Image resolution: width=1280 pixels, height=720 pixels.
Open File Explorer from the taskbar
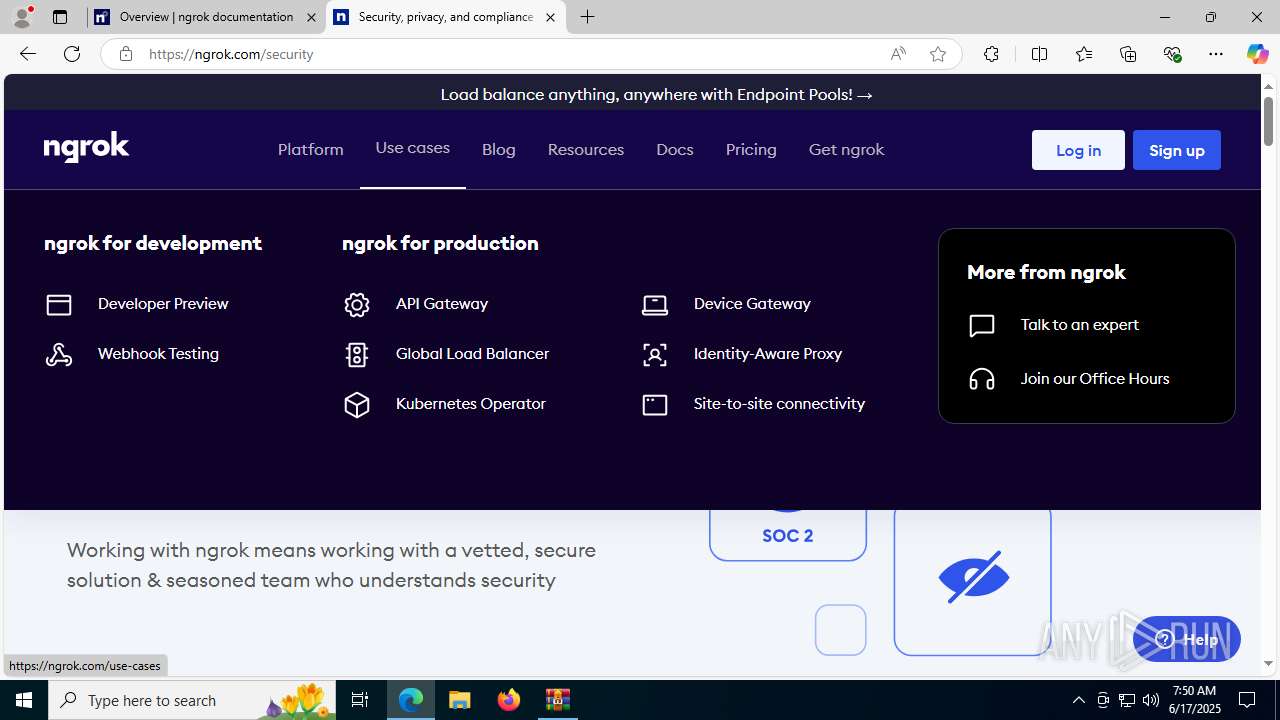tap(460, 700)
